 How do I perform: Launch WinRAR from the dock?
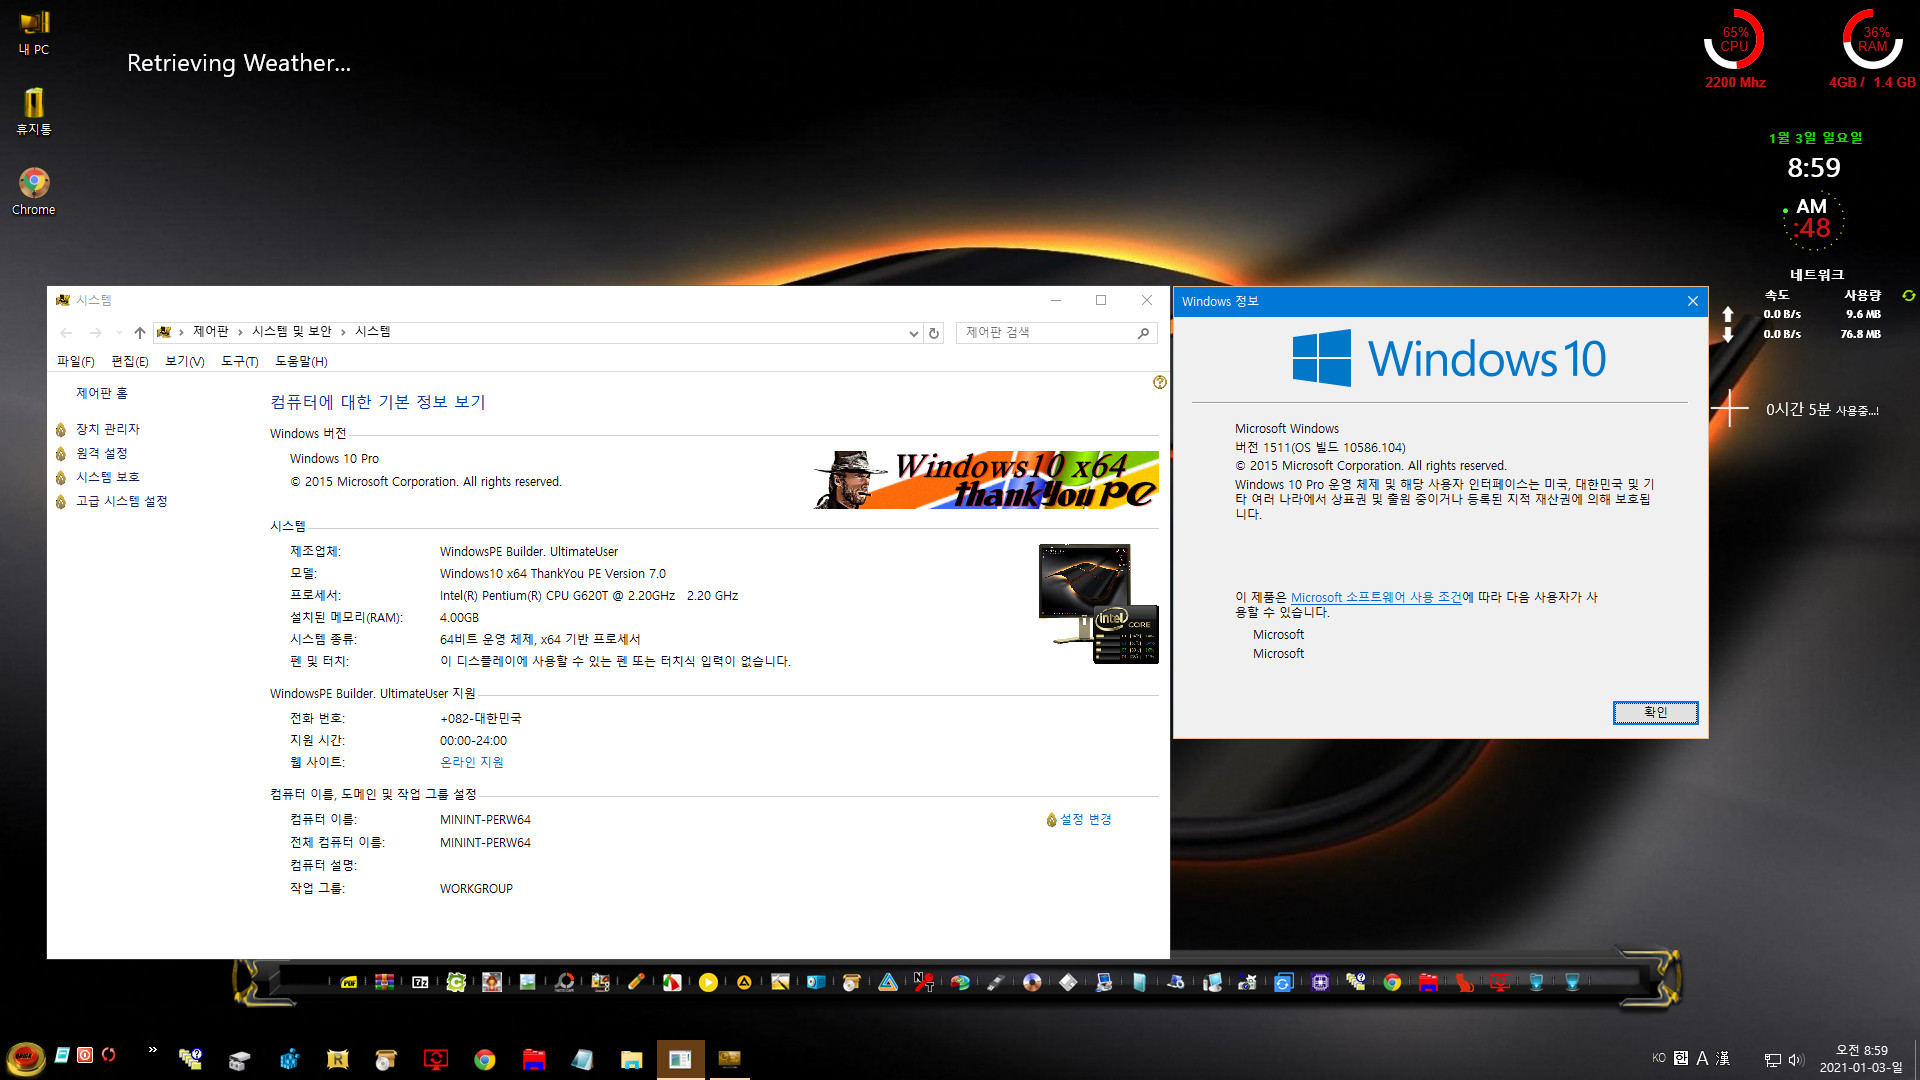[384, 982]
